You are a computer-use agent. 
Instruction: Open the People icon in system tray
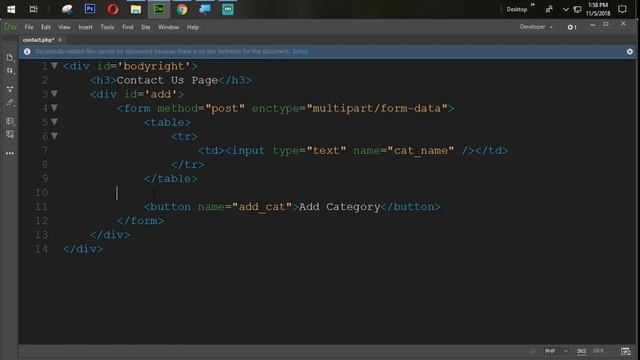point(549,9)
